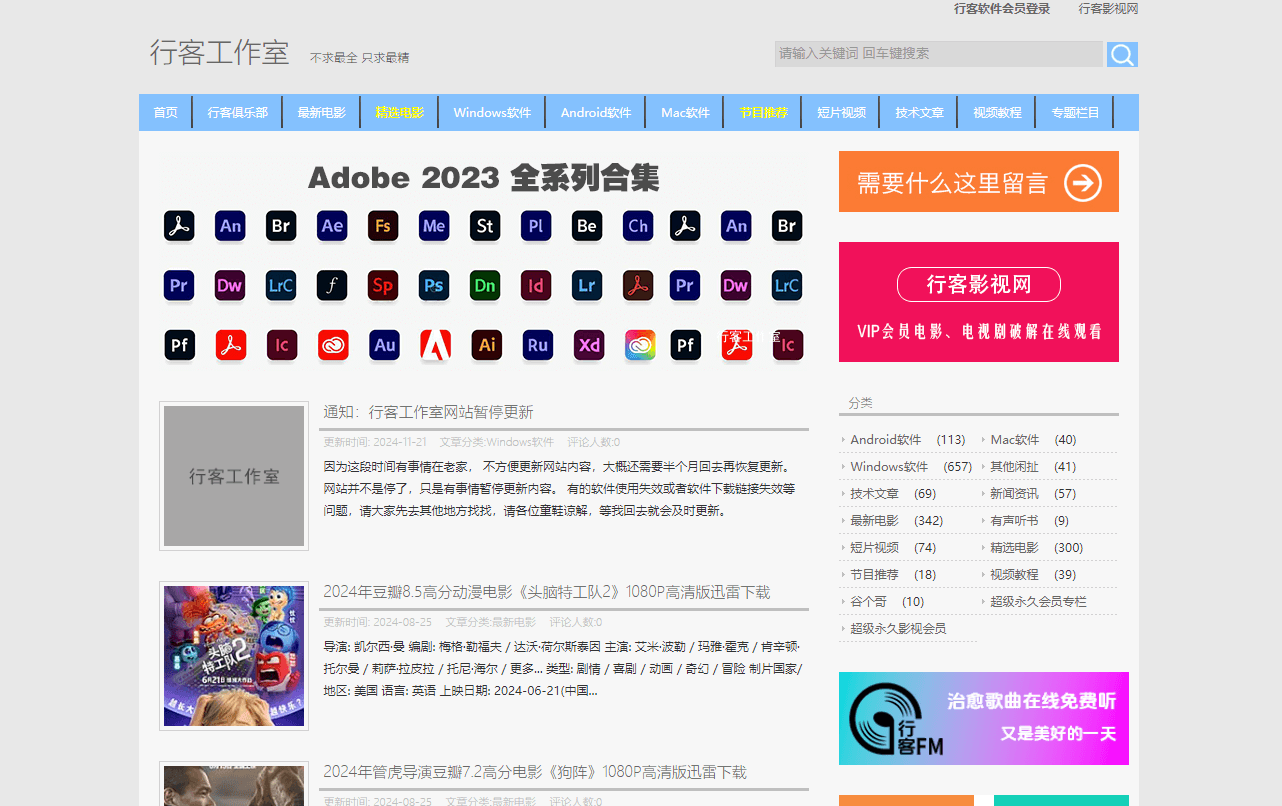Image resolution: width=1282 pixels, height=806 pixels.
Task: Select the Illustrator (Ai) icon
Action: pyautogui.click(x=487, y=345)
